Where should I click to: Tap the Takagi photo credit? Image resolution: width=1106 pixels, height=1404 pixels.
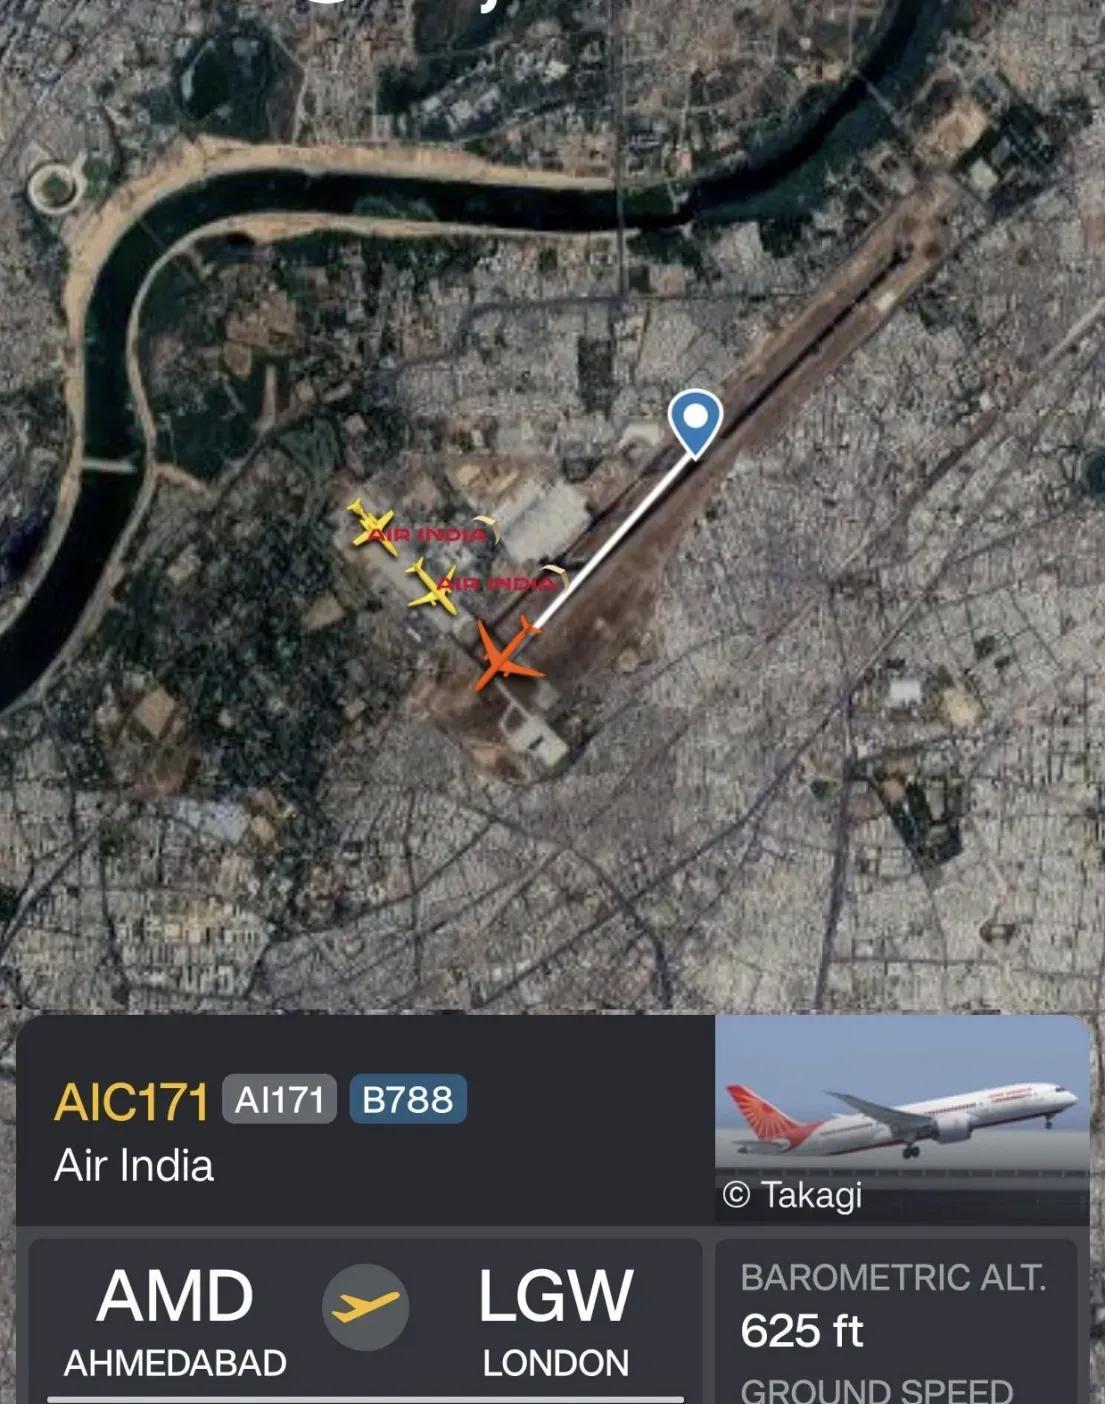coord(792,1195)
